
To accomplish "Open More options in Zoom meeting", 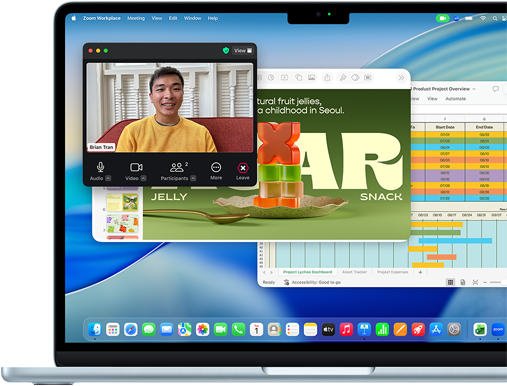I will pyautogui.click(x=216, y=167).
